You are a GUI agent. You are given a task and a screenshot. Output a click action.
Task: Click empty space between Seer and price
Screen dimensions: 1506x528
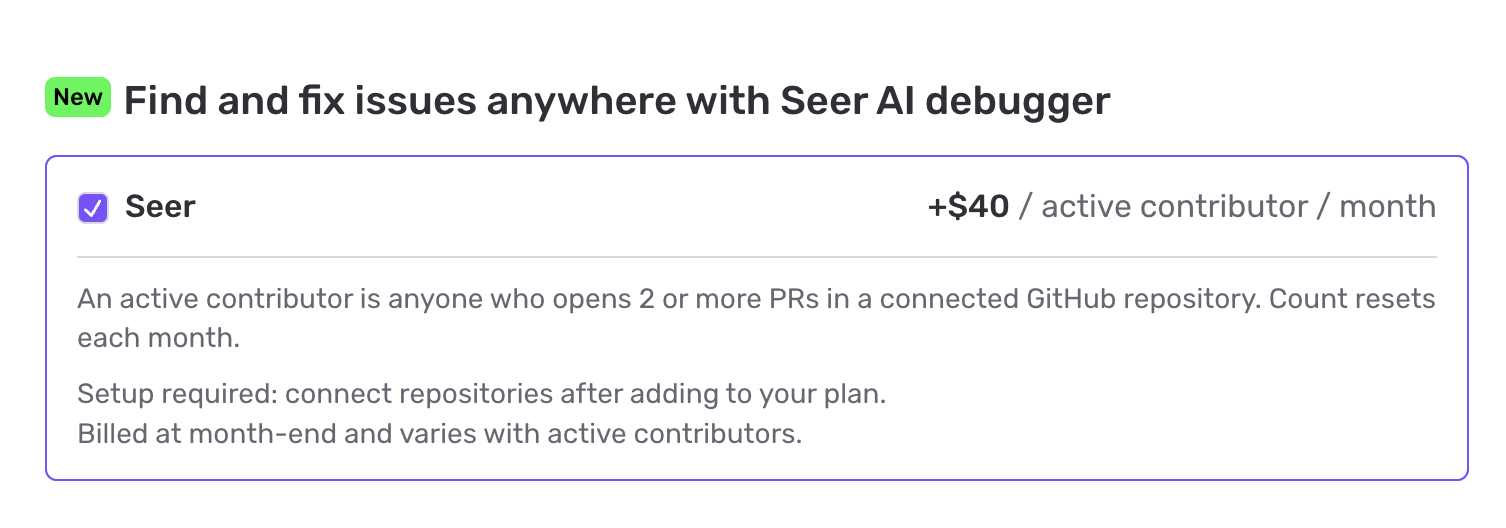tap(560, 207)
